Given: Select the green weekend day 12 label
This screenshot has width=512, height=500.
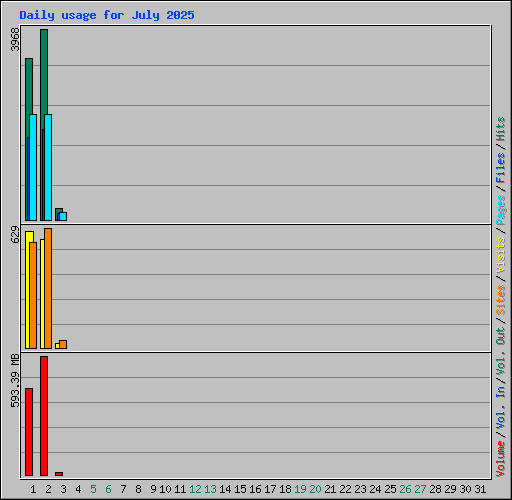Looking at the screenshot, I should tap(195, 489).
